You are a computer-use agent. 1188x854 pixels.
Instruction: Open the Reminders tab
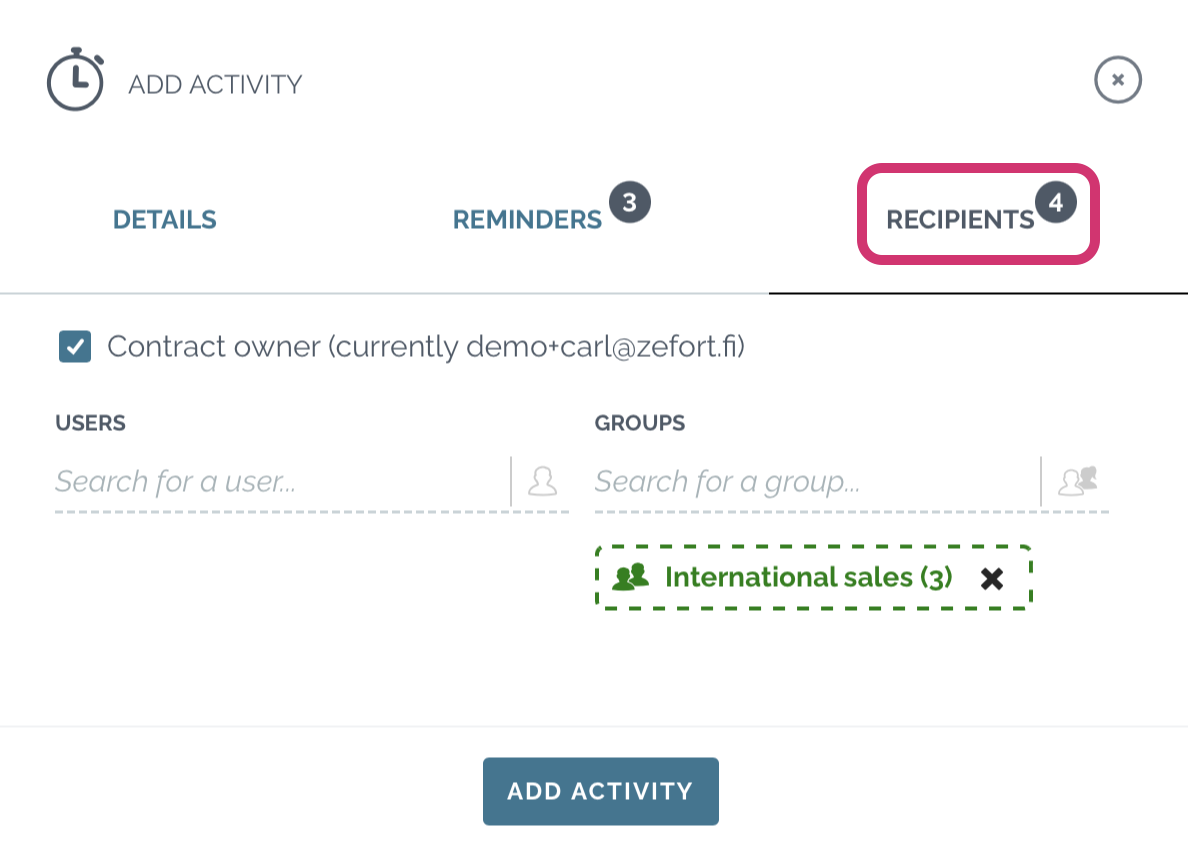pyautogui.click(x=527, y=220)
